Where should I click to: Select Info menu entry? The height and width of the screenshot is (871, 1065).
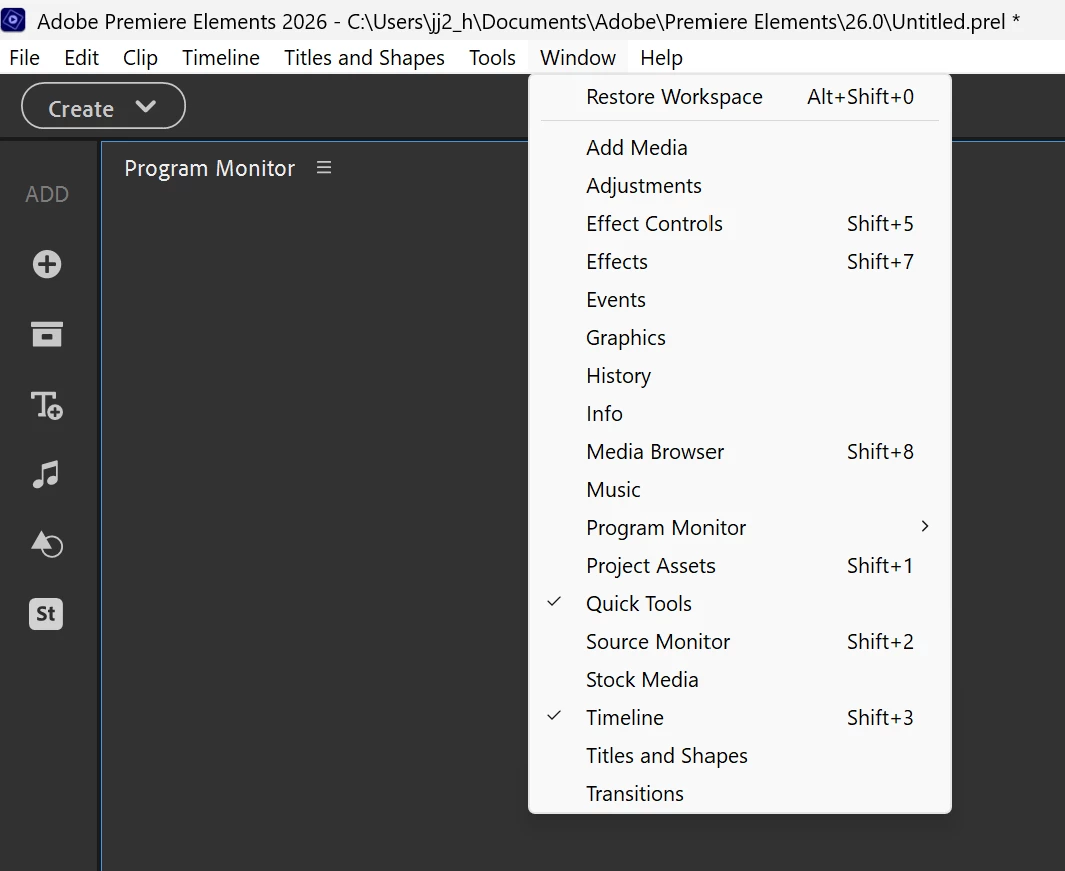pos(740,414)
